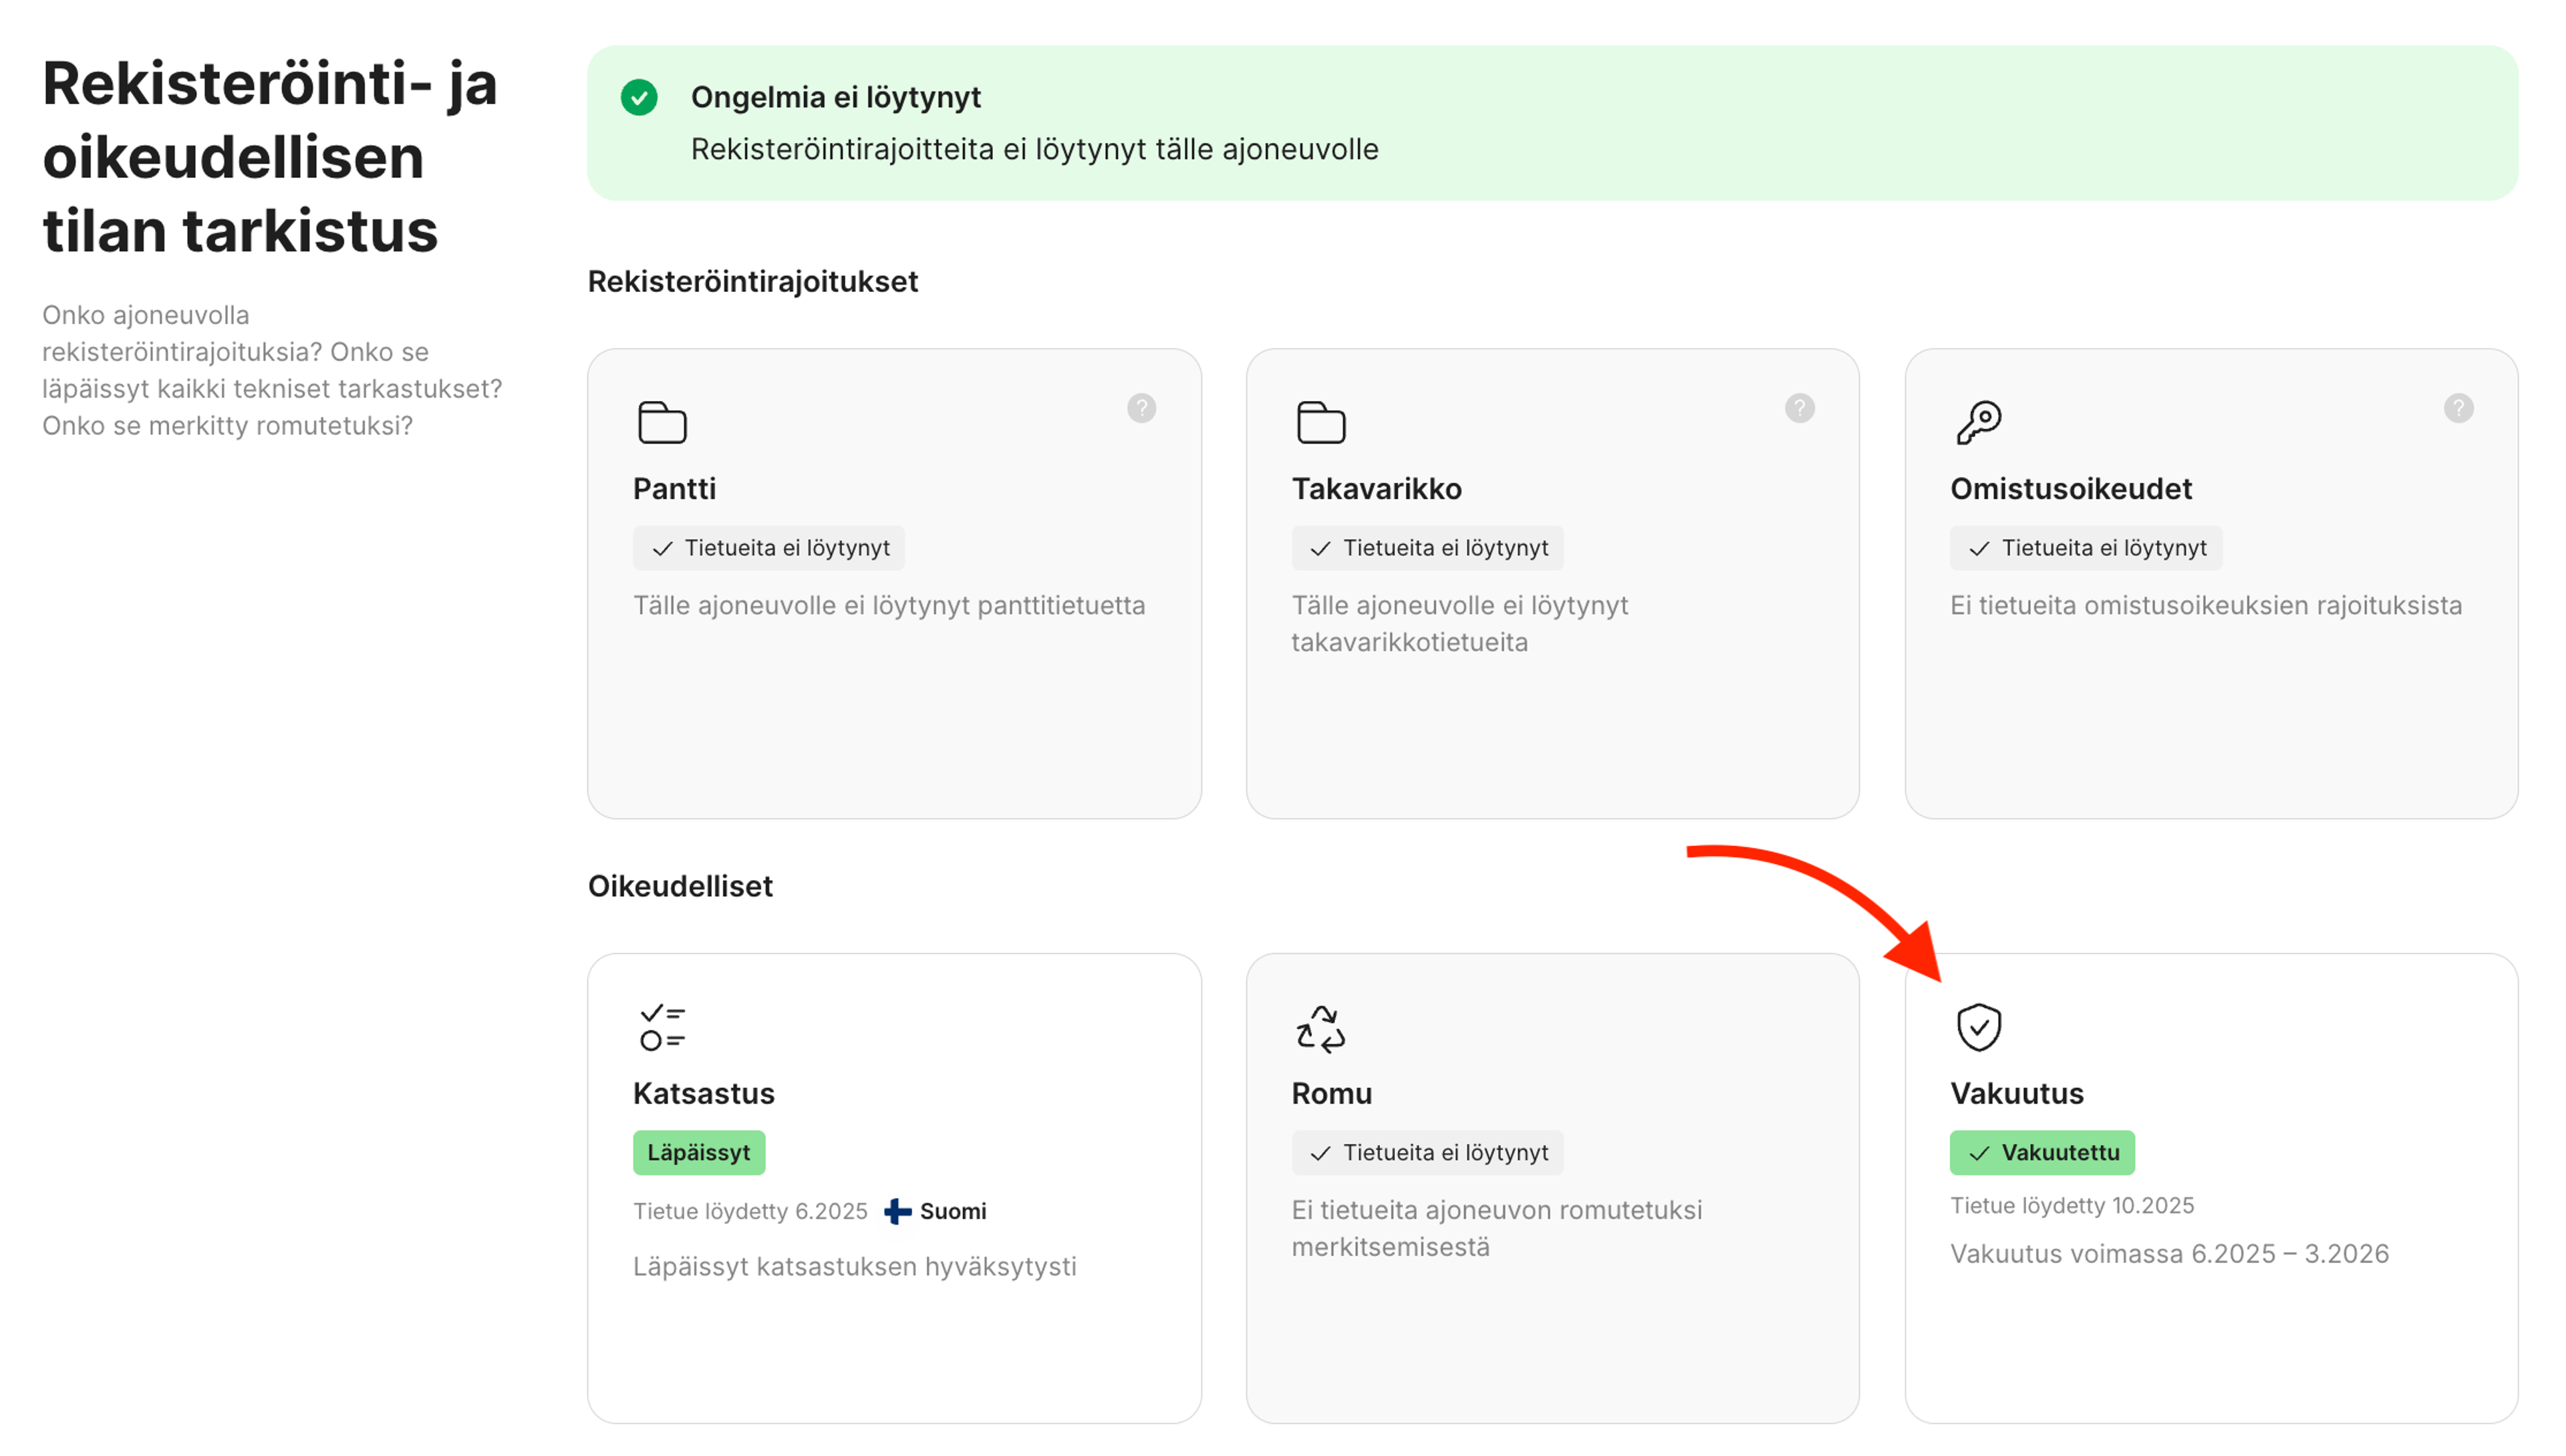Click the green Läpäissyt status badge

698,1152
